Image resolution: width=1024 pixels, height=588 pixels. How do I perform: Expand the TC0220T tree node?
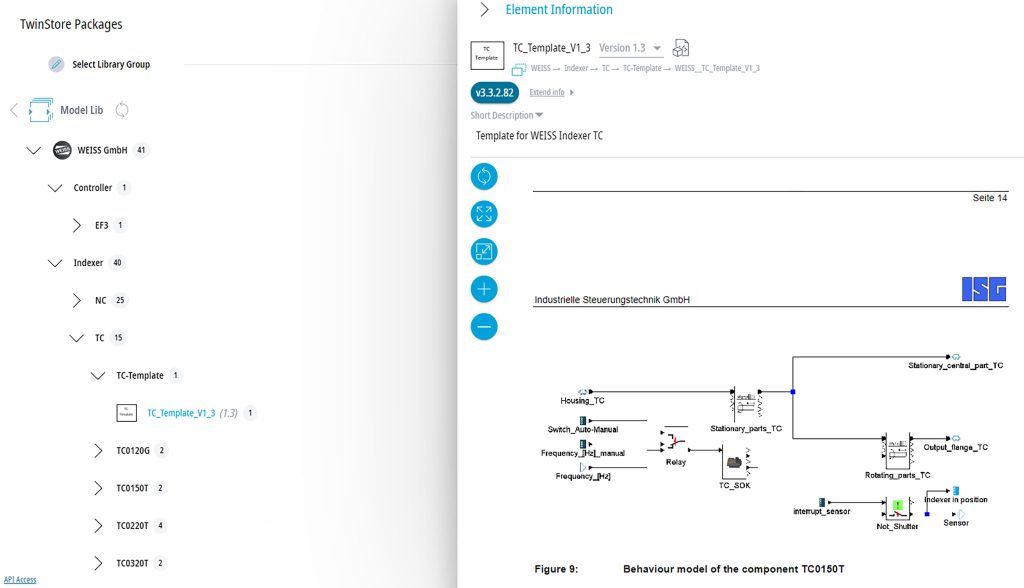(98, 525)
